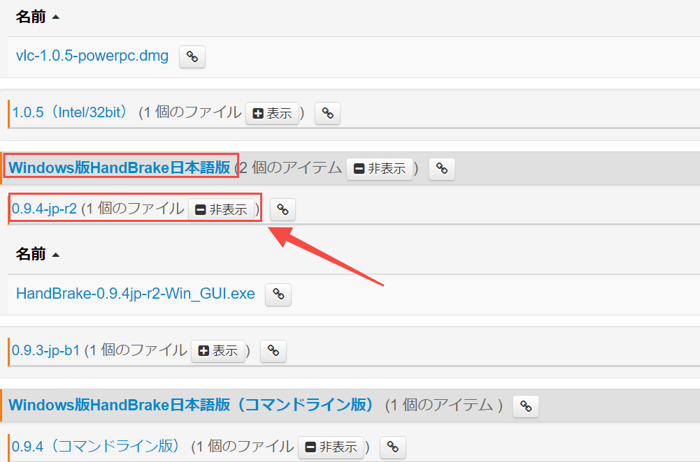The width and height of the screenshot is (700, 462).
Task: Sort by 名前 in the vlc file table
Action: pos(37,17)
